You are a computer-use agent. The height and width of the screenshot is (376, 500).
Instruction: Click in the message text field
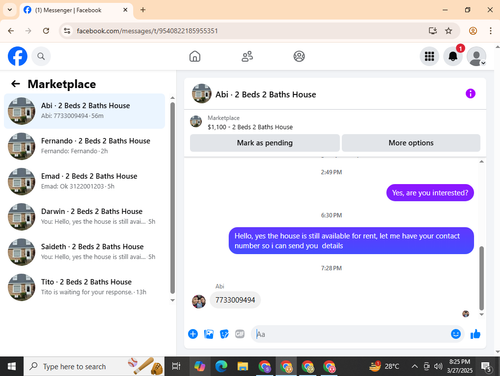[x=350, y=334]
